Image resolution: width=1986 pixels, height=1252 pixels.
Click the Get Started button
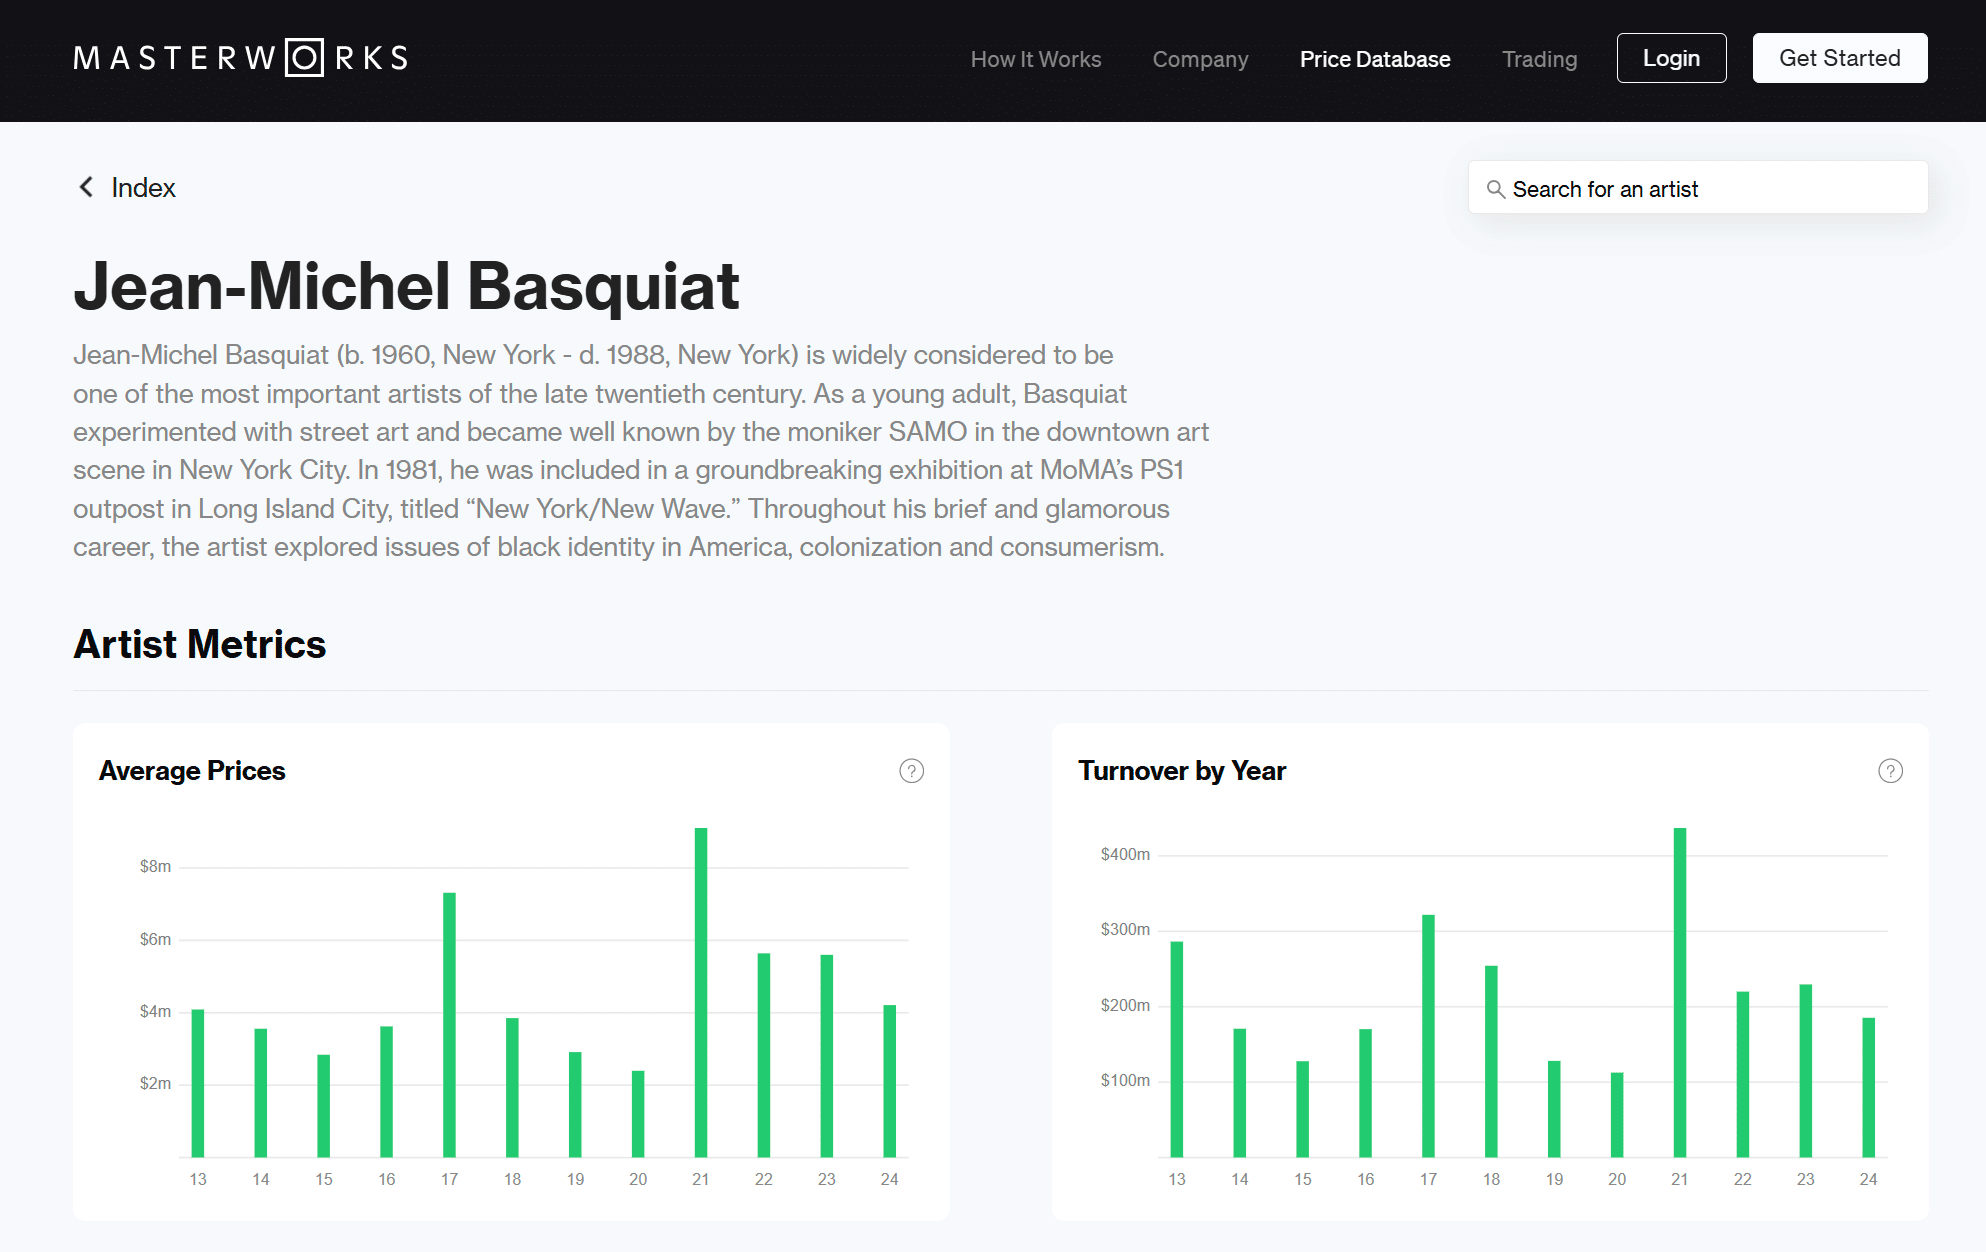click(1839, 58)
